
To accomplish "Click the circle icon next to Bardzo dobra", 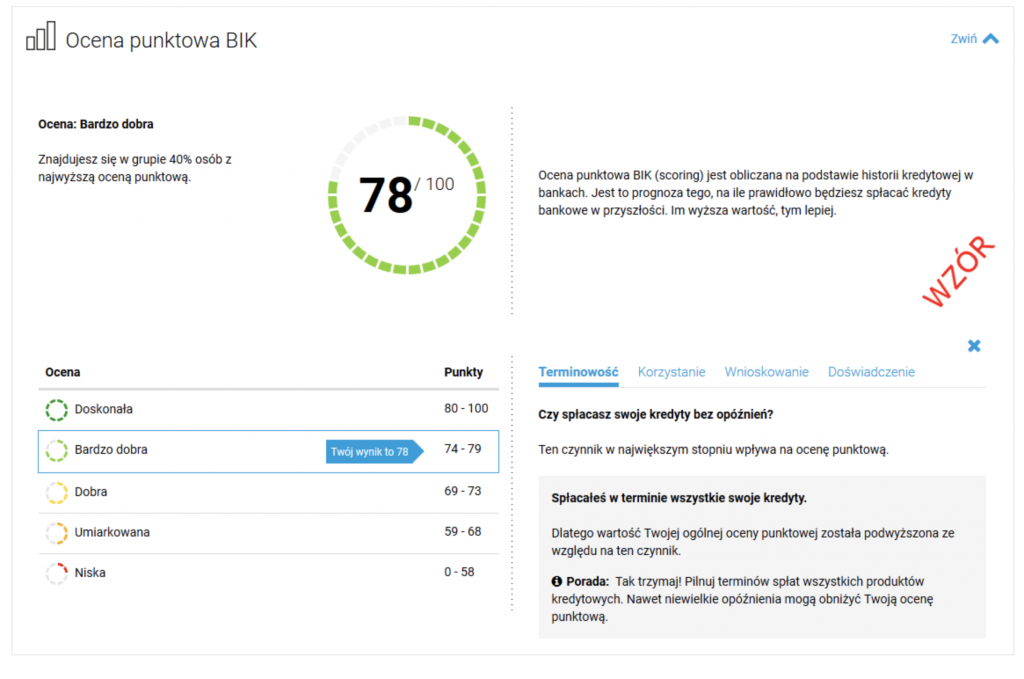I will point(57,450).
